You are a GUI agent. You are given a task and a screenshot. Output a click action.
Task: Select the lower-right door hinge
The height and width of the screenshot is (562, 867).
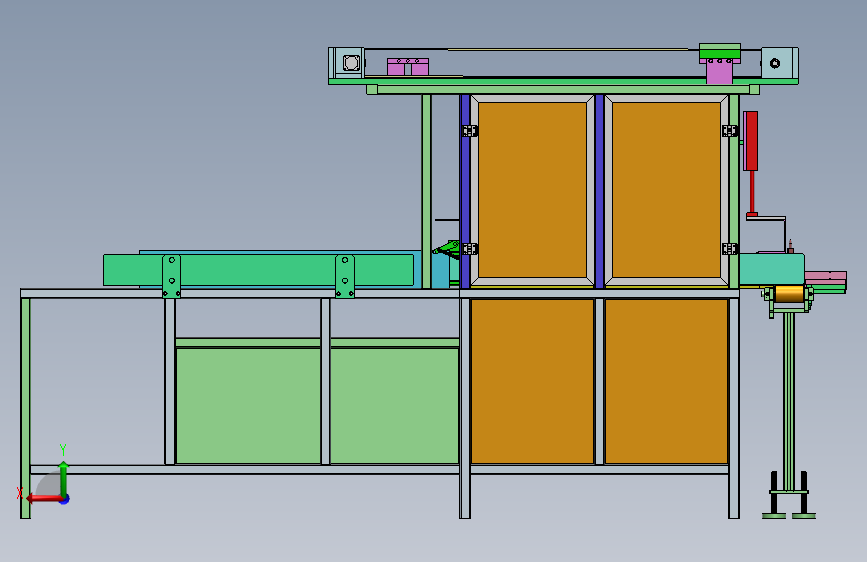pyautogui.click(x=730, y=249)
